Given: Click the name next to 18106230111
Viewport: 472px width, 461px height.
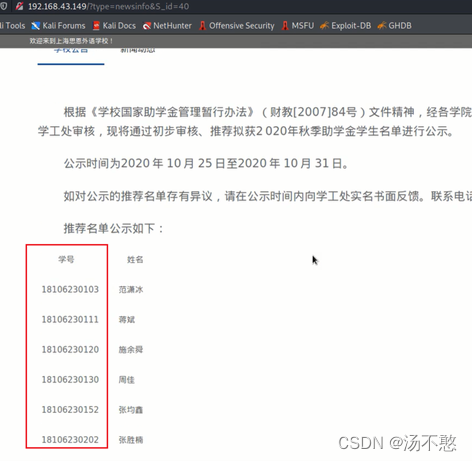Looking at the screenshot, I should click(127, 320).
